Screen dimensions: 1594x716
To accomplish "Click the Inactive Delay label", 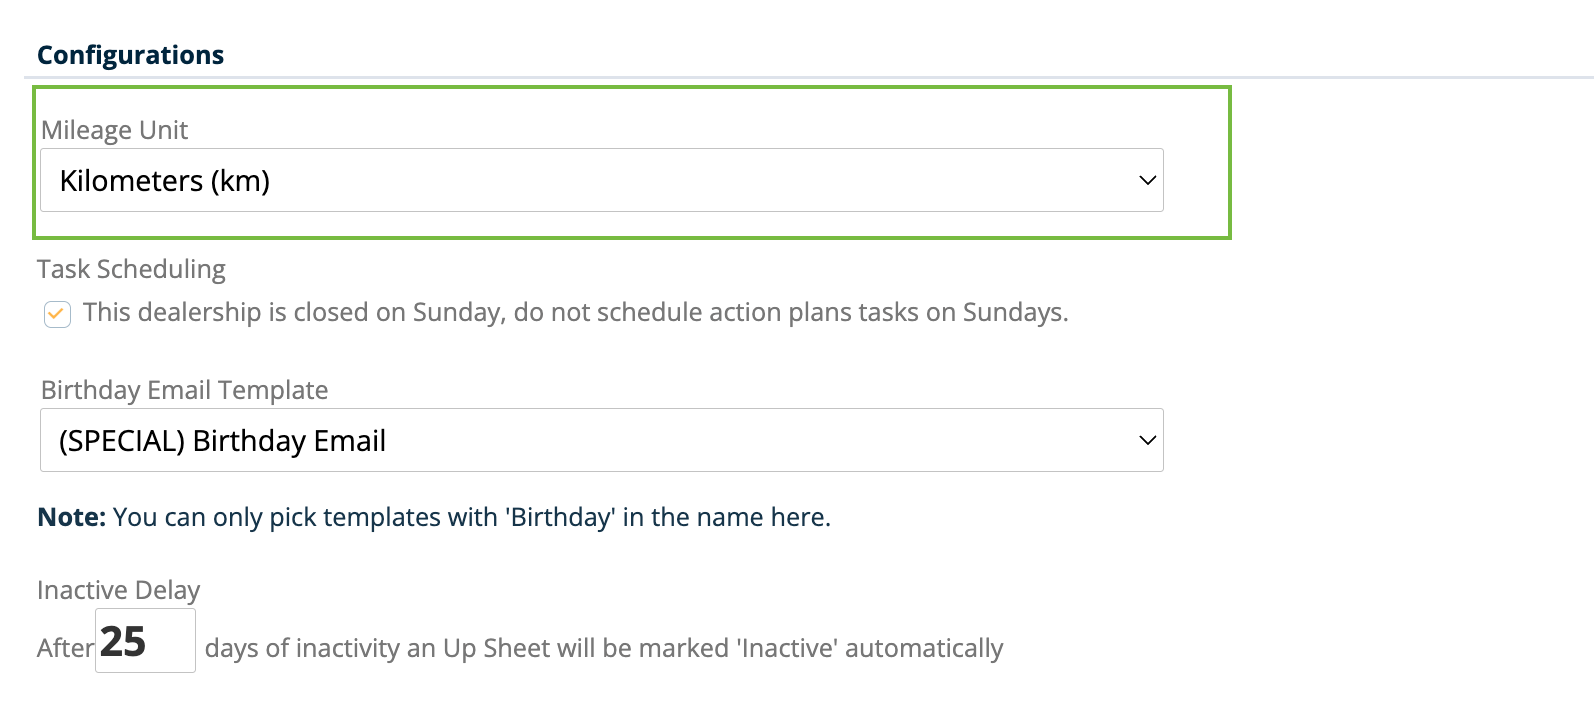I will pos(118,590).
